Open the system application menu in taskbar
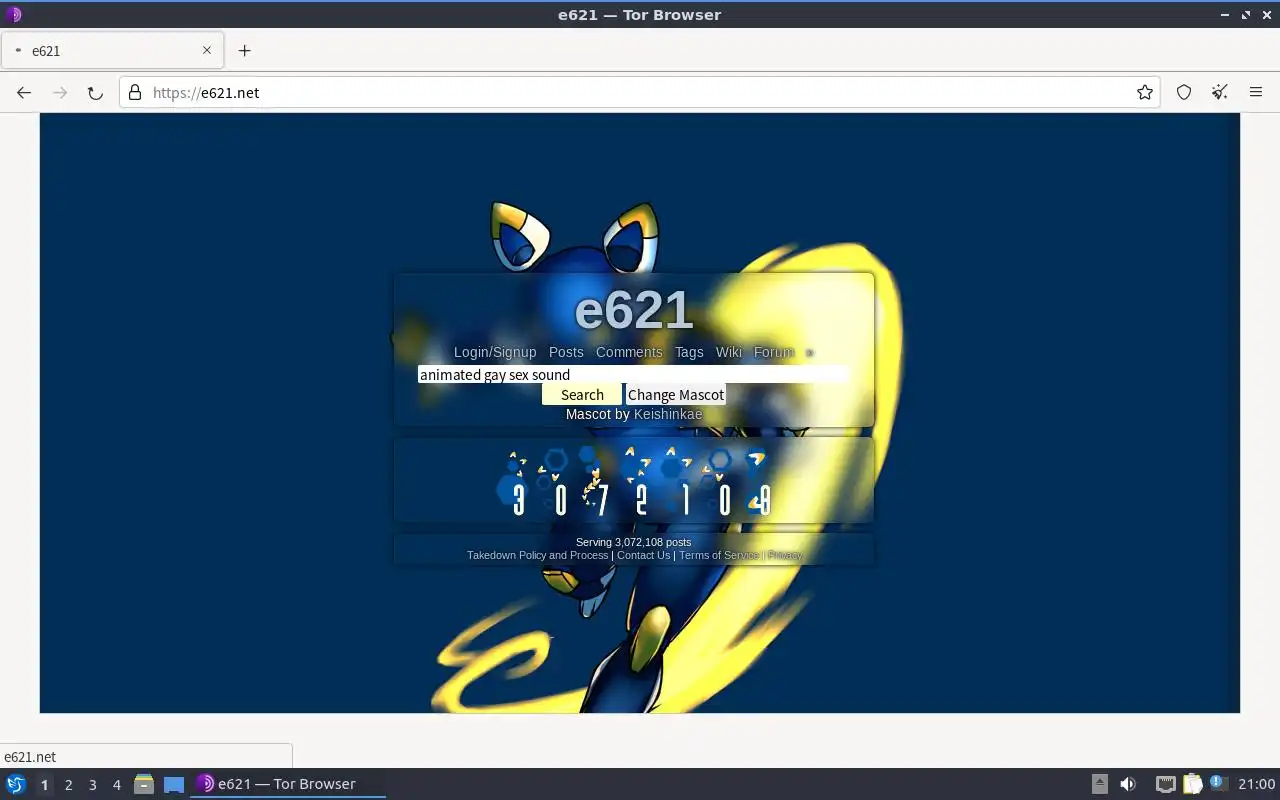Viewport: 1280px width, 800px height. pyautogui.click(x=15, y=784)
